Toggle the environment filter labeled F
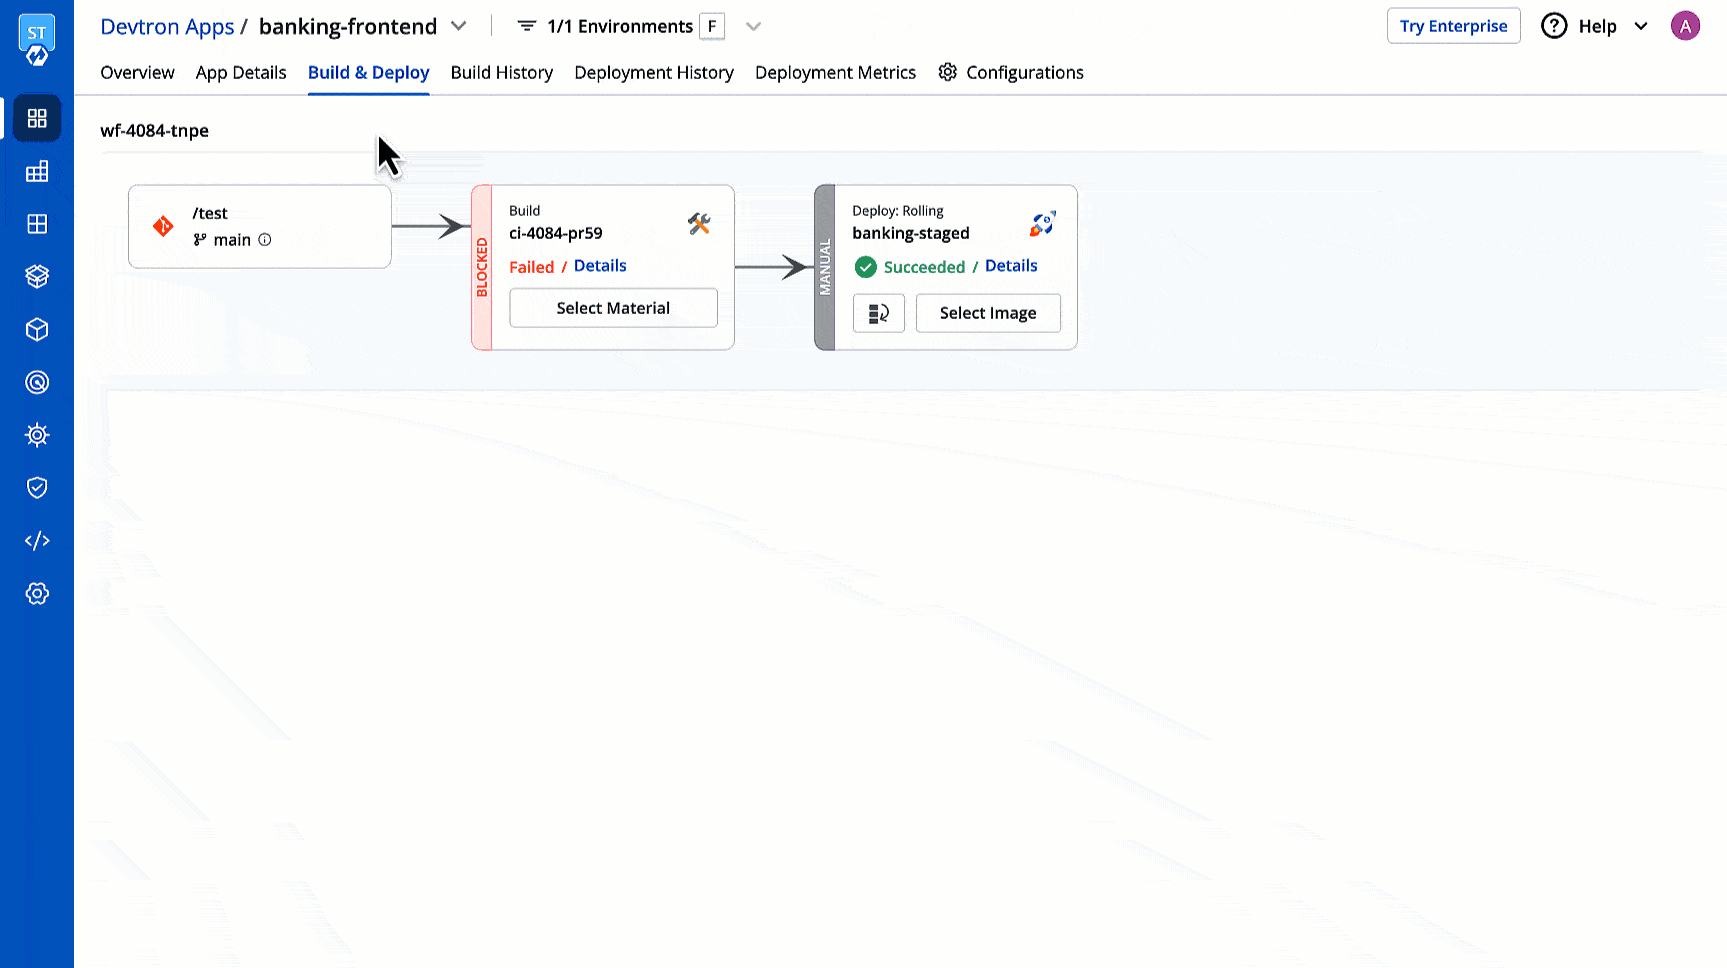This screenshot has width=1727, height=968. tap(712, 26)
